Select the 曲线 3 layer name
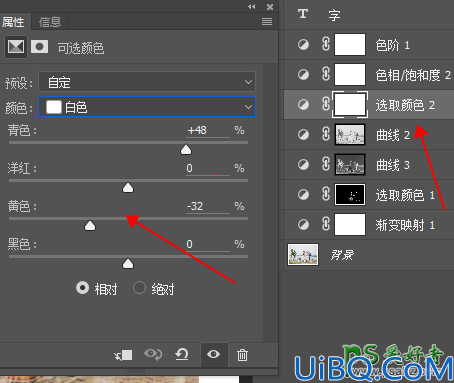 pos(393,165)
